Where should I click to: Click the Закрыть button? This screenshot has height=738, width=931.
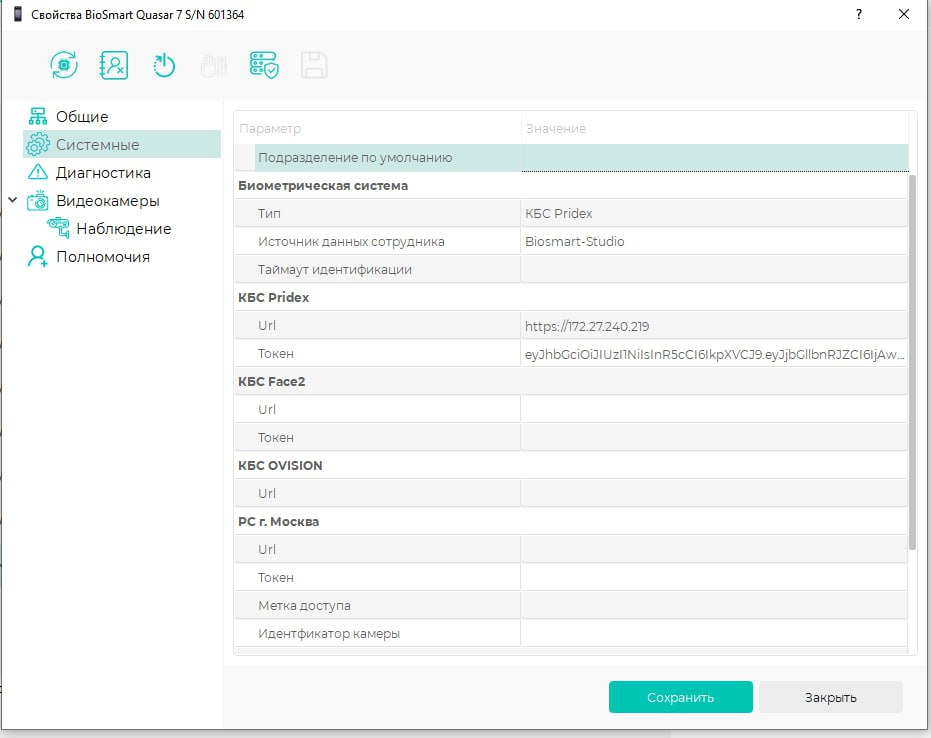click(x=831, y=697)
